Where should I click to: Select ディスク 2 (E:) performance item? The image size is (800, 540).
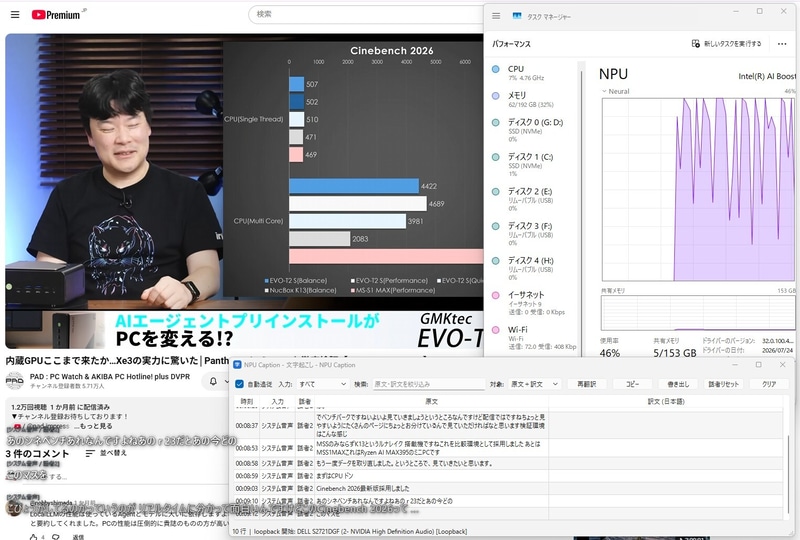[533, 199]
